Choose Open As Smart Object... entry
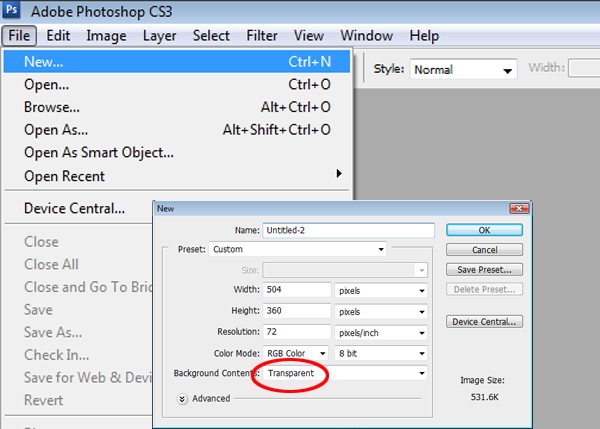Viewport: 600px width, 429px height. [x=177, y=153]
